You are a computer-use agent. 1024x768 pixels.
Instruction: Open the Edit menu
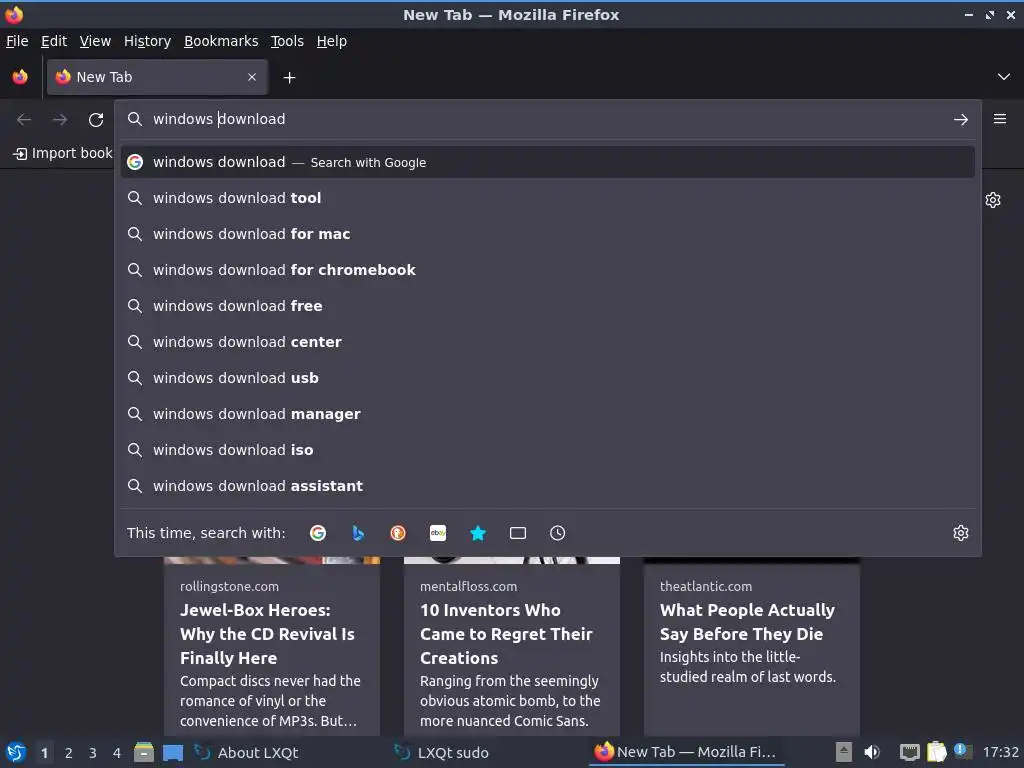point(54,41)
